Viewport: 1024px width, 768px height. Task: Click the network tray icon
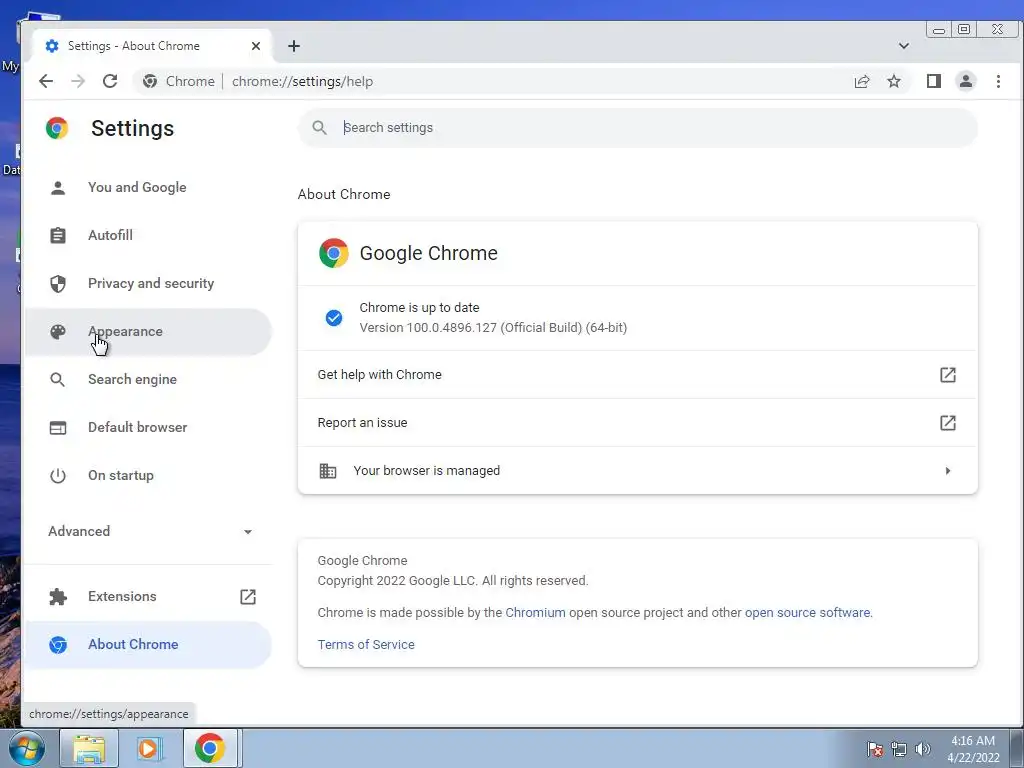[899, 749]
